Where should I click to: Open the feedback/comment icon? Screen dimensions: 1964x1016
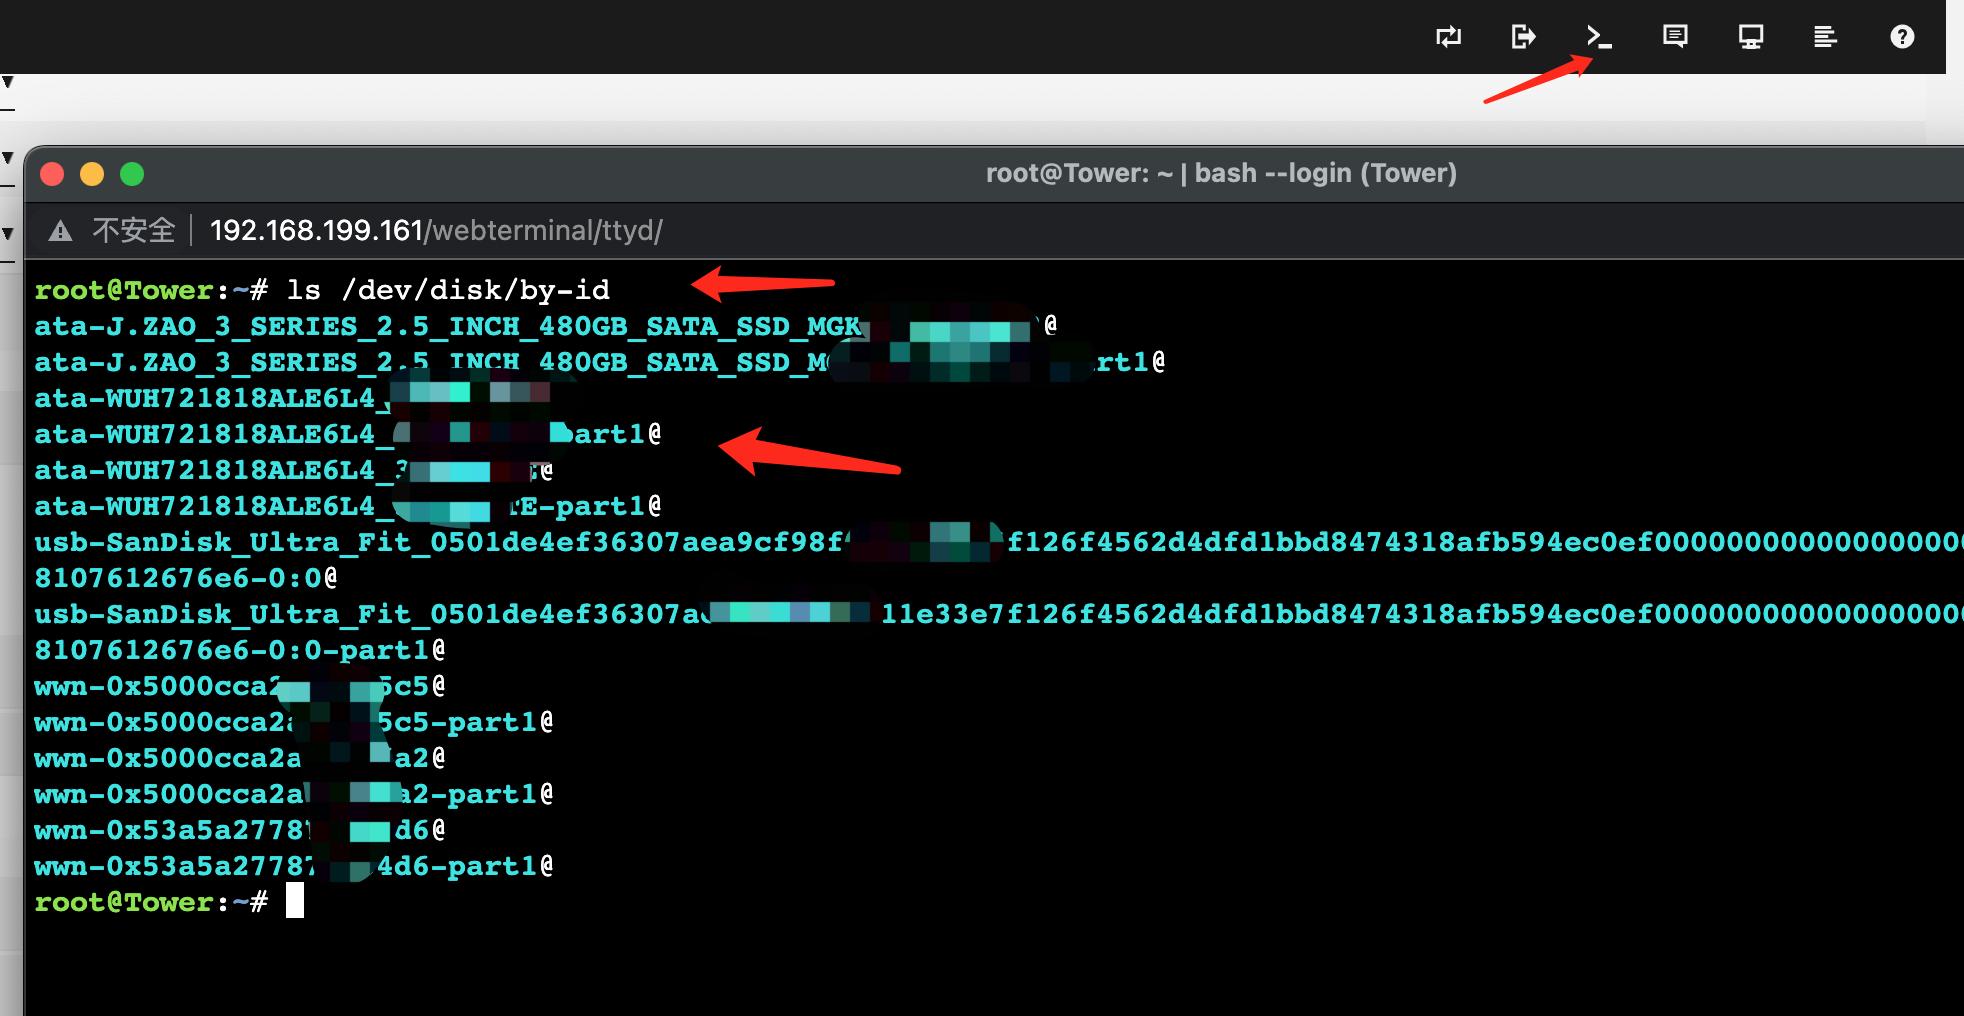pyautogui.click(x=1674, y=37)
